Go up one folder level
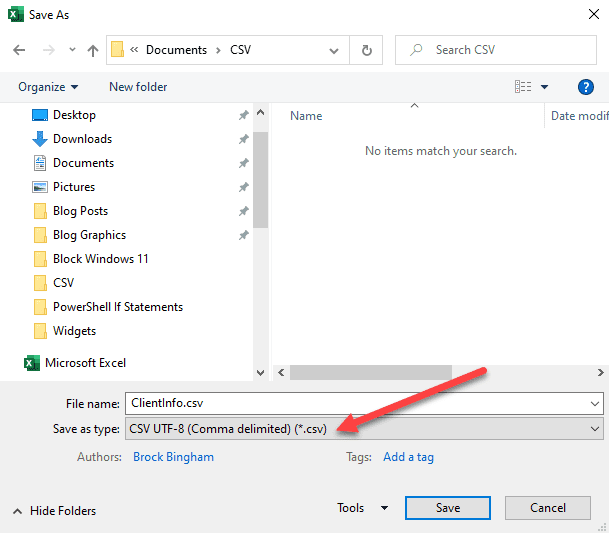 [x=93, y=51]
